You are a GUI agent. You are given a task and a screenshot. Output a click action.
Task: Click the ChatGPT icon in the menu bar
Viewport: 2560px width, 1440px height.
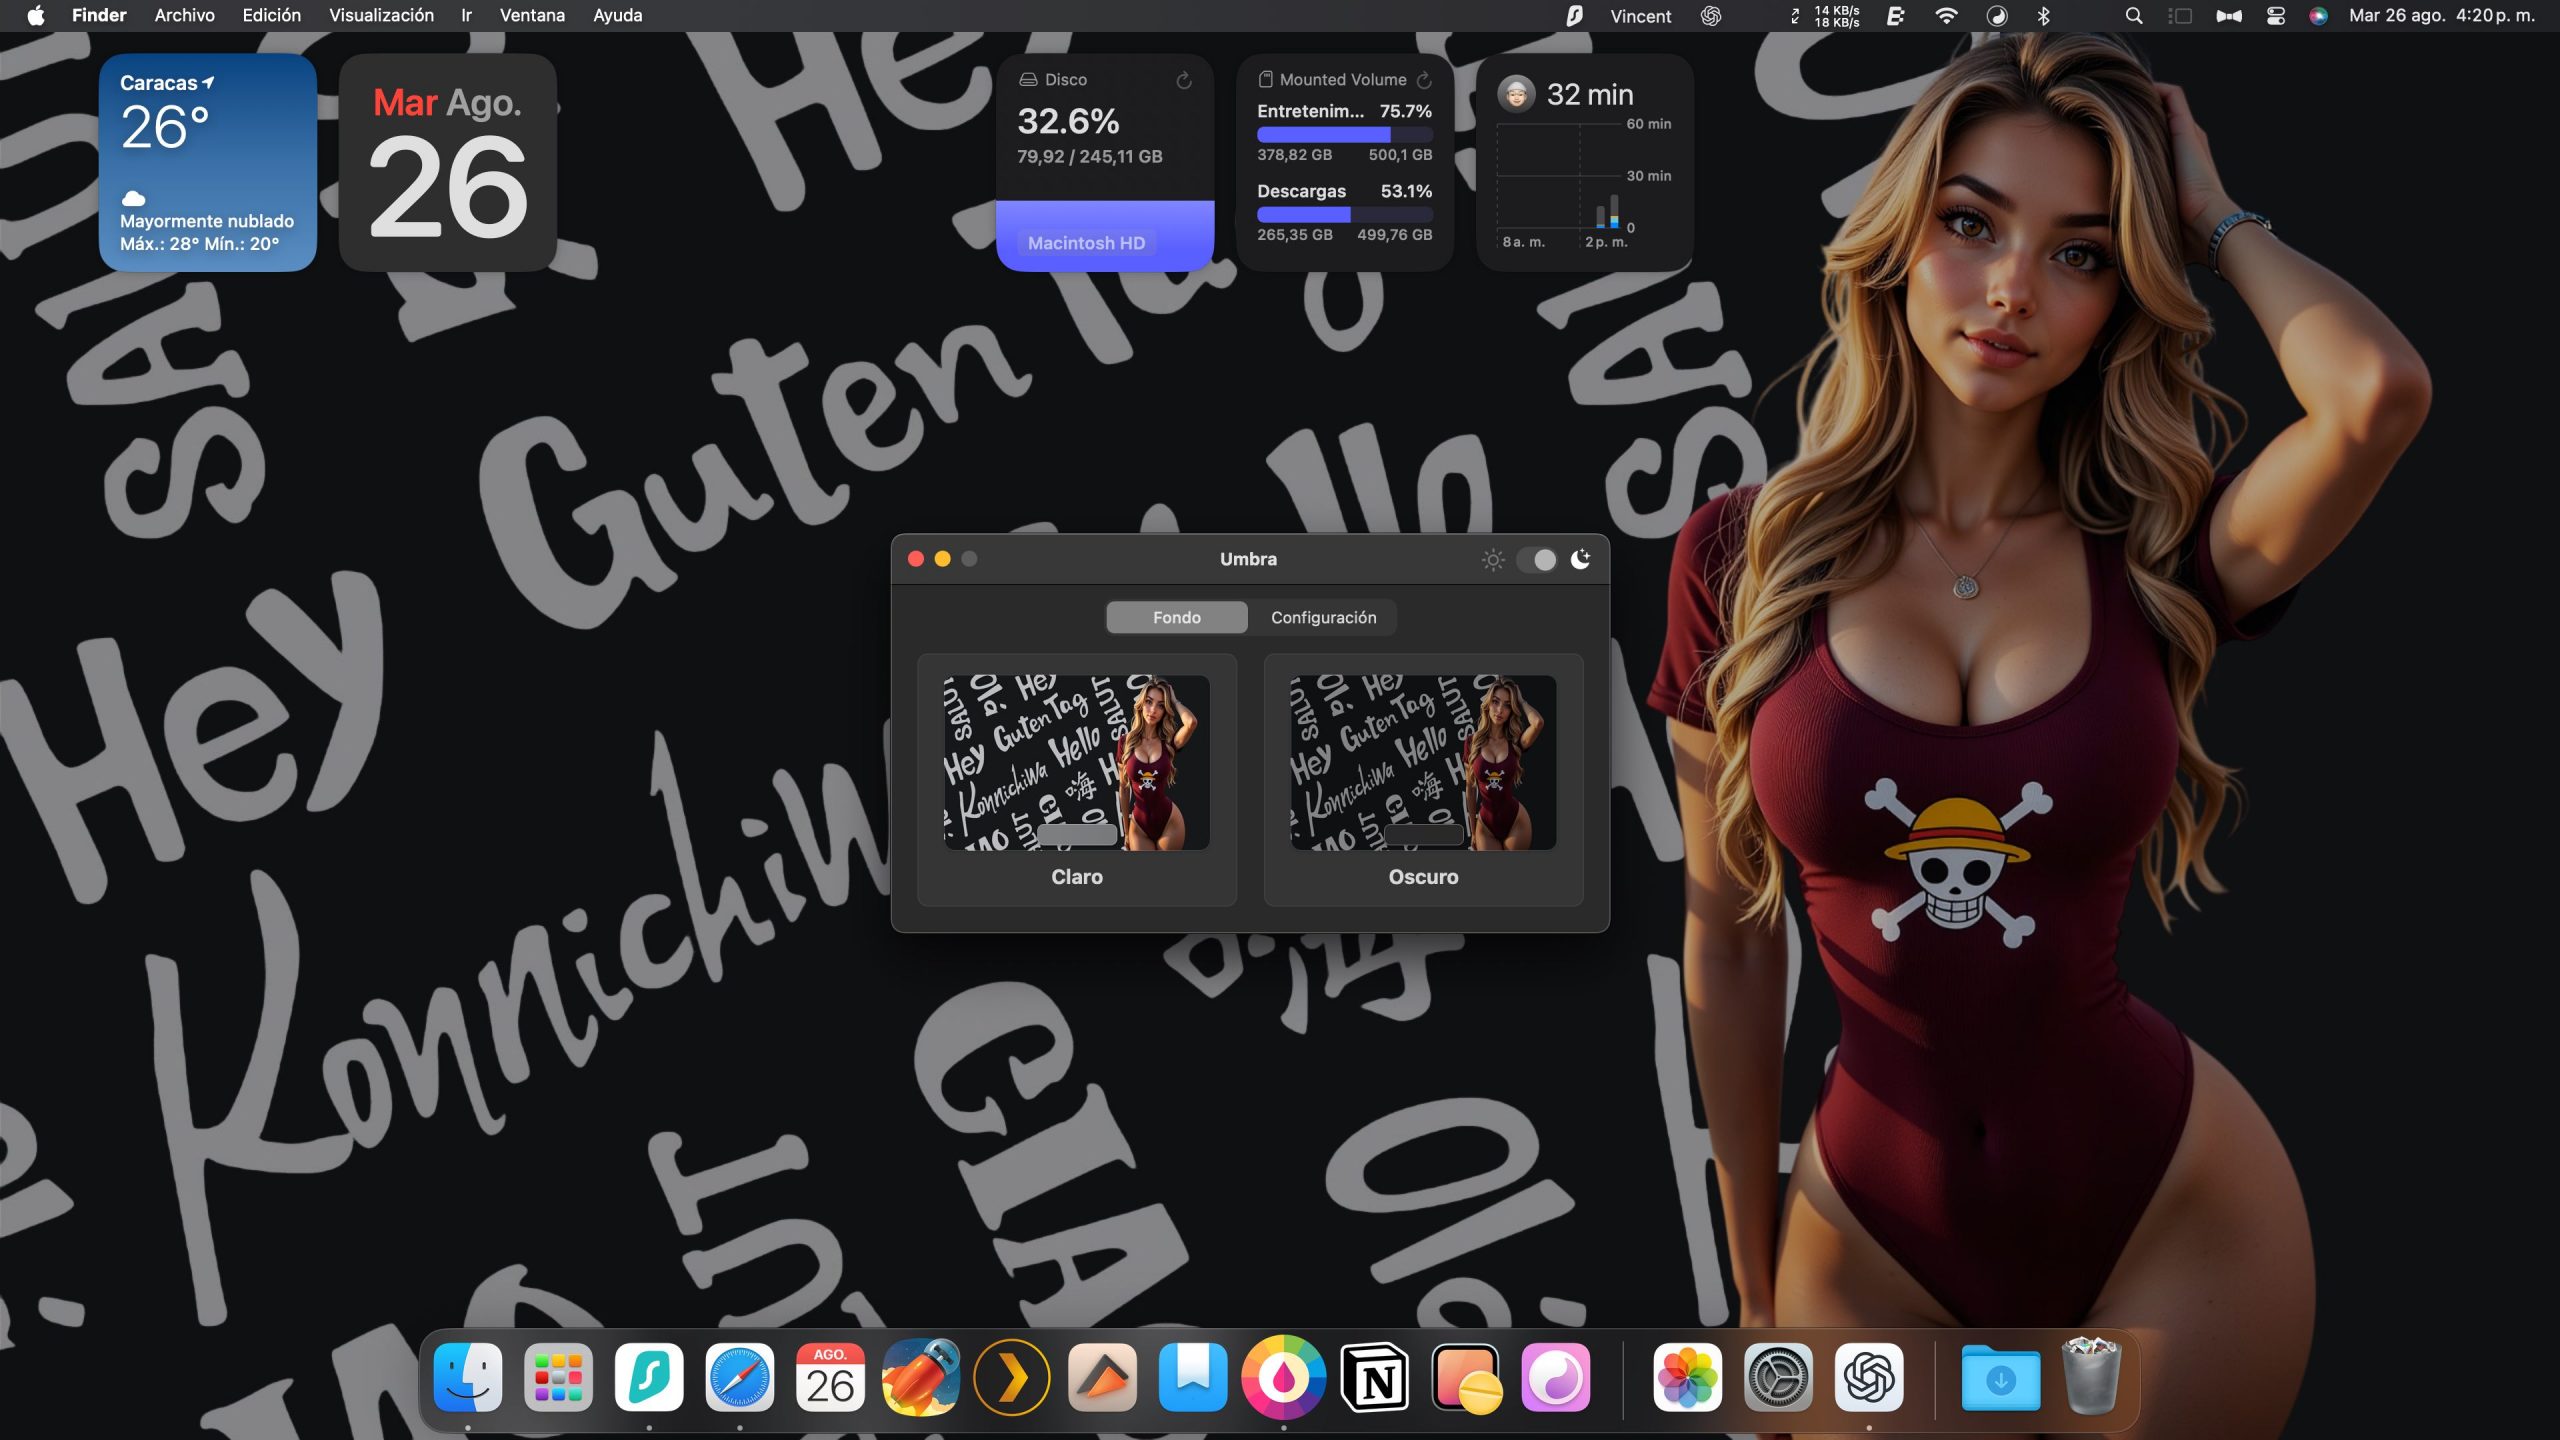pyautogui.click(x=1711, y=15)
